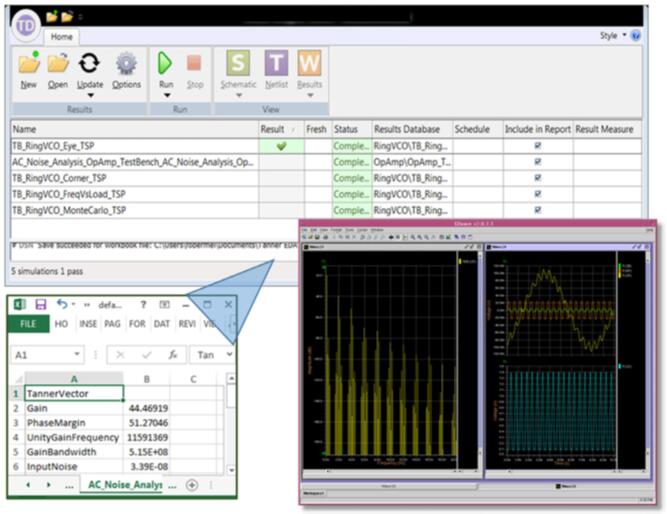Open the Netlist view icon
Image resolution: width=667 pixels, height=514 pixels.
point(276,63)
